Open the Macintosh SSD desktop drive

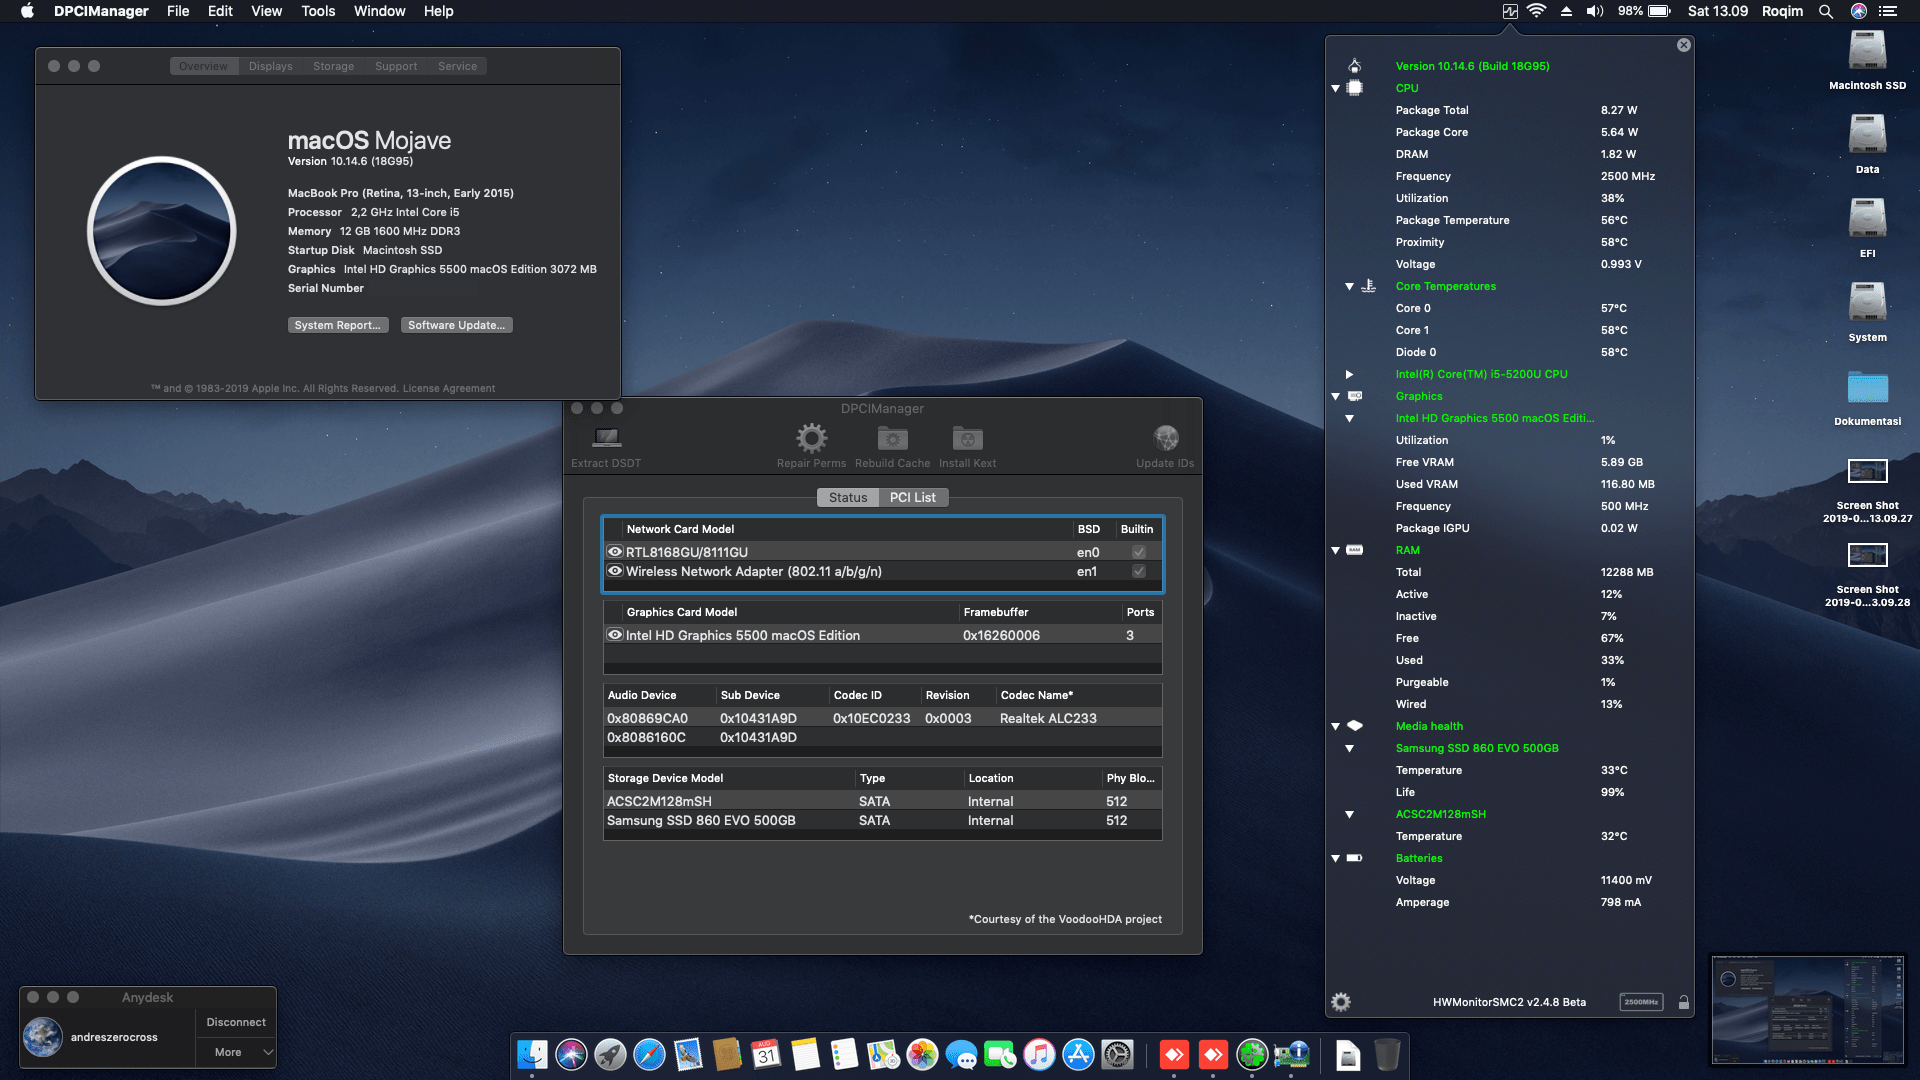[x=1867, y=59]
